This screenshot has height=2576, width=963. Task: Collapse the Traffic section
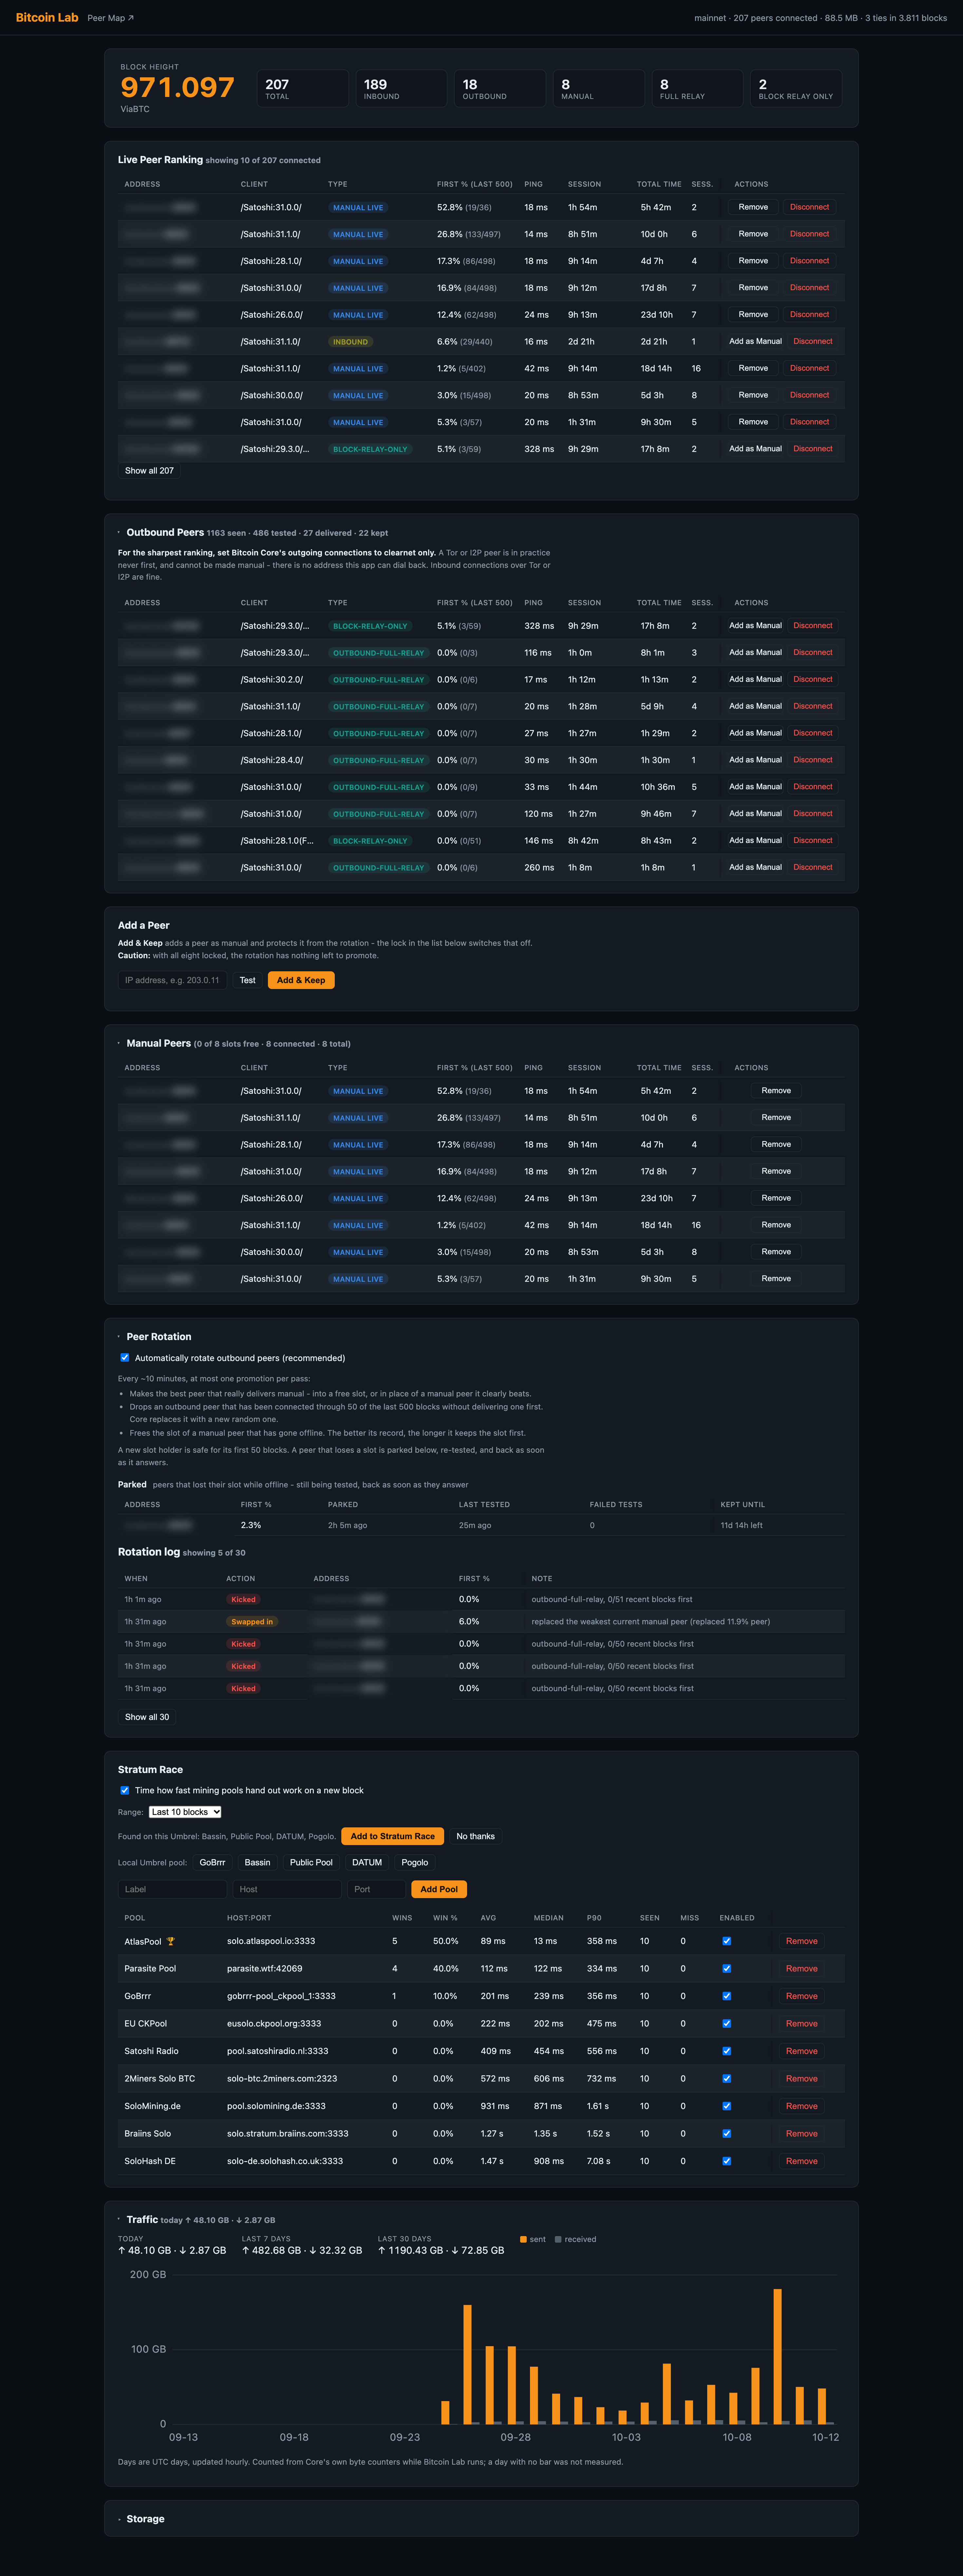pyautogui.click(x=119, y=2219)
